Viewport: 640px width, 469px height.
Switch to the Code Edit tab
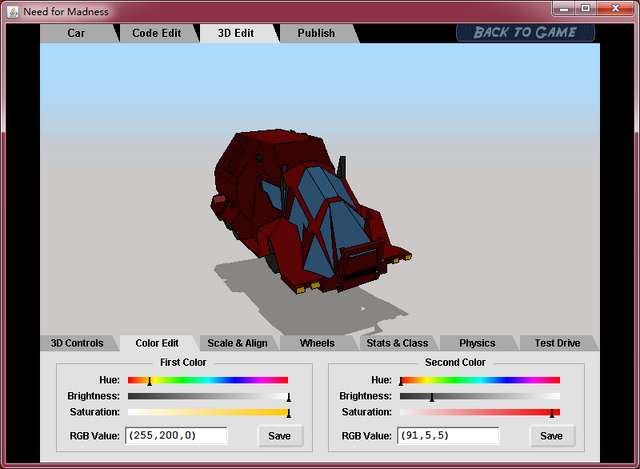[157, 33]
